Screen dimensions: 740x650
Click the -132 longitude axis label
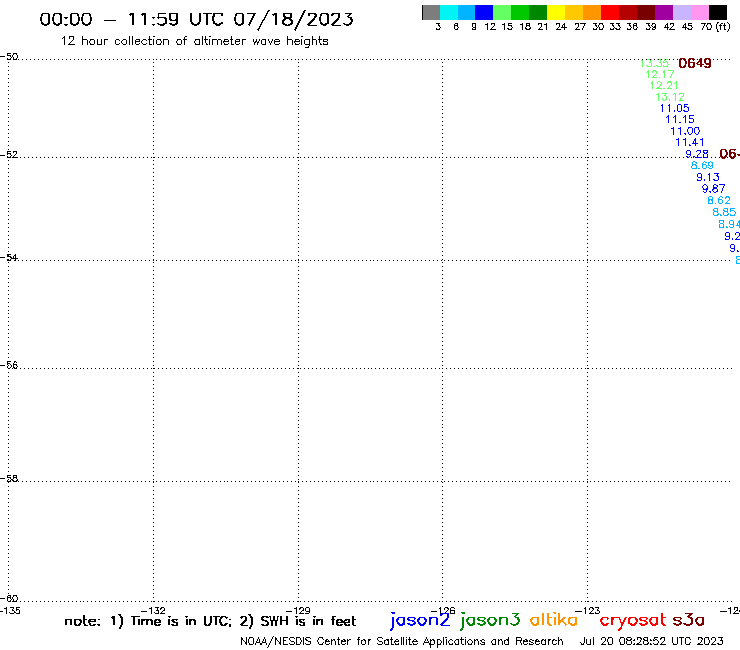click(x=153, y=611)
